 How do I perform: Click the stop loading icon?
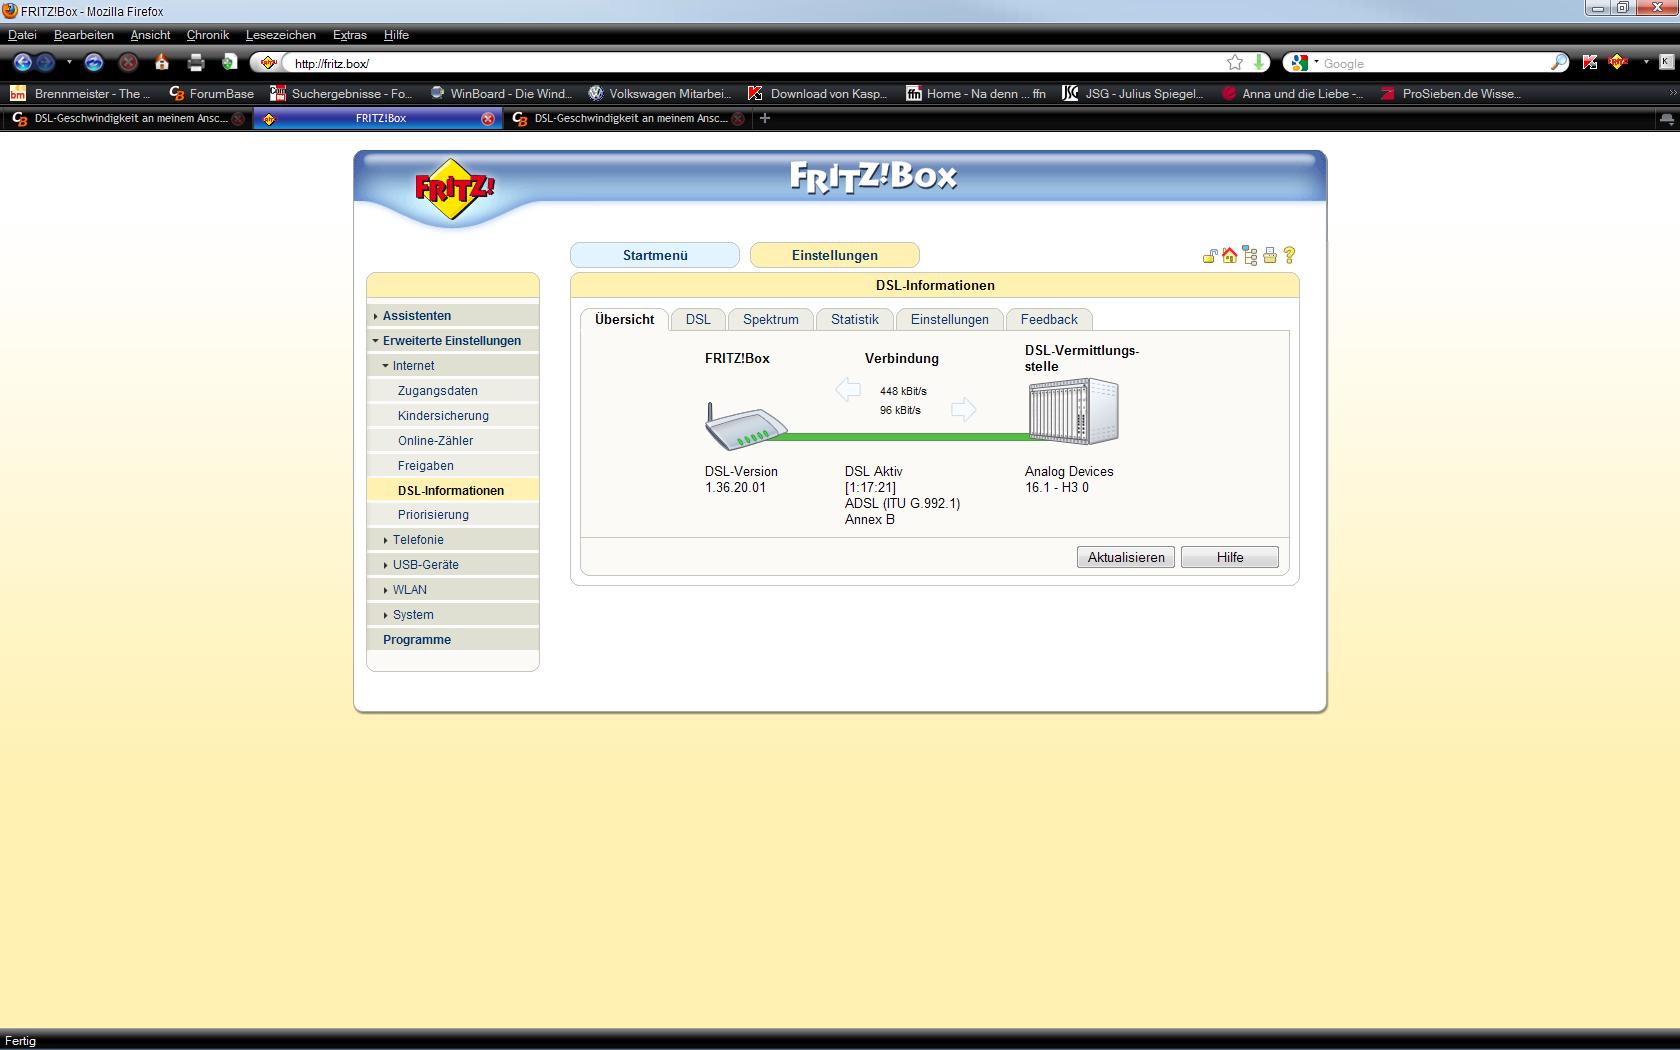click(x=128, y=63)
